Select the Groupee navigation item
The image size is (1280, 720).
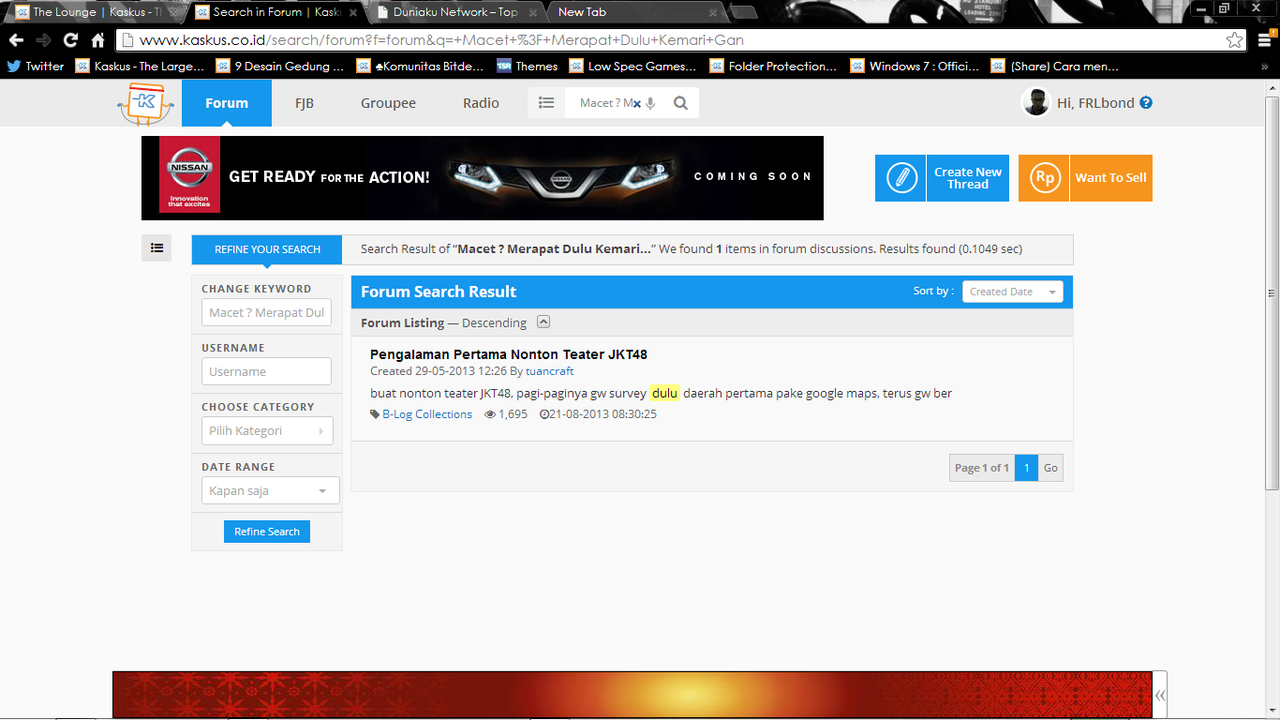click(388, 103)
